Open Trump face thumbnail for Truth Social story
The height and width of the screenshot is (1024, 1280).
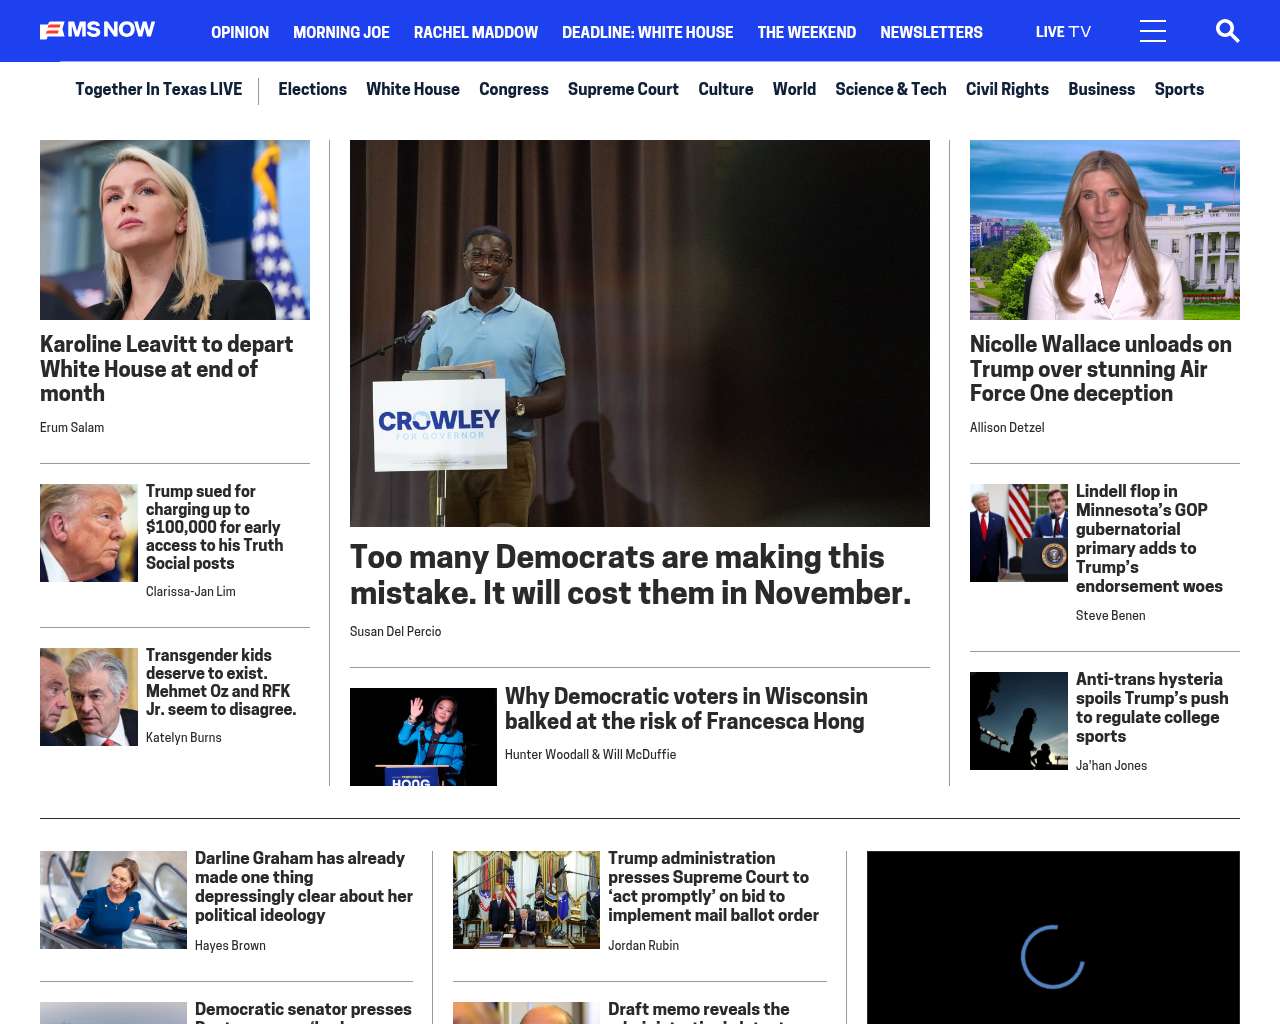89,533
